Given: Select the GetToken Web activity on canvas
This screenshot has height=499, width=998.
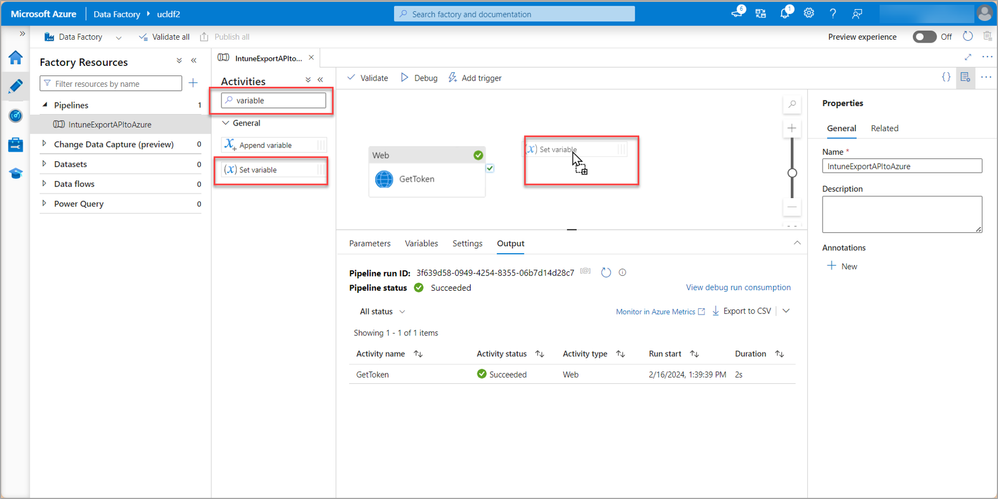Looking at the screenshot, I should click(427, 172).
